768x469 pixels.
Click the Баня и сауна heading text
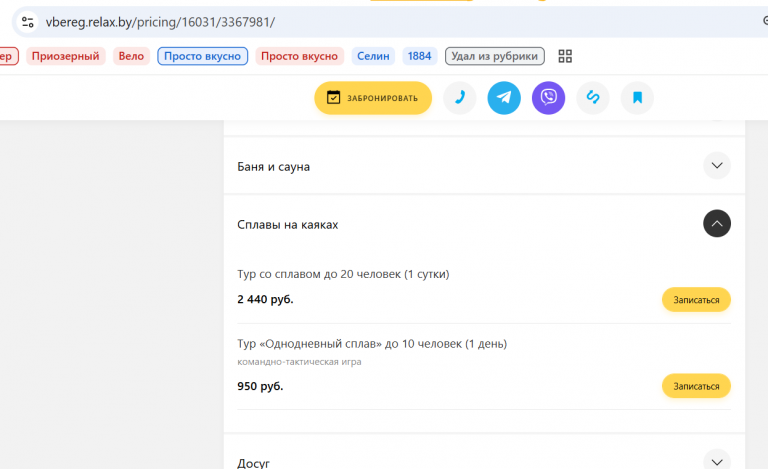(x=273, y=167)
